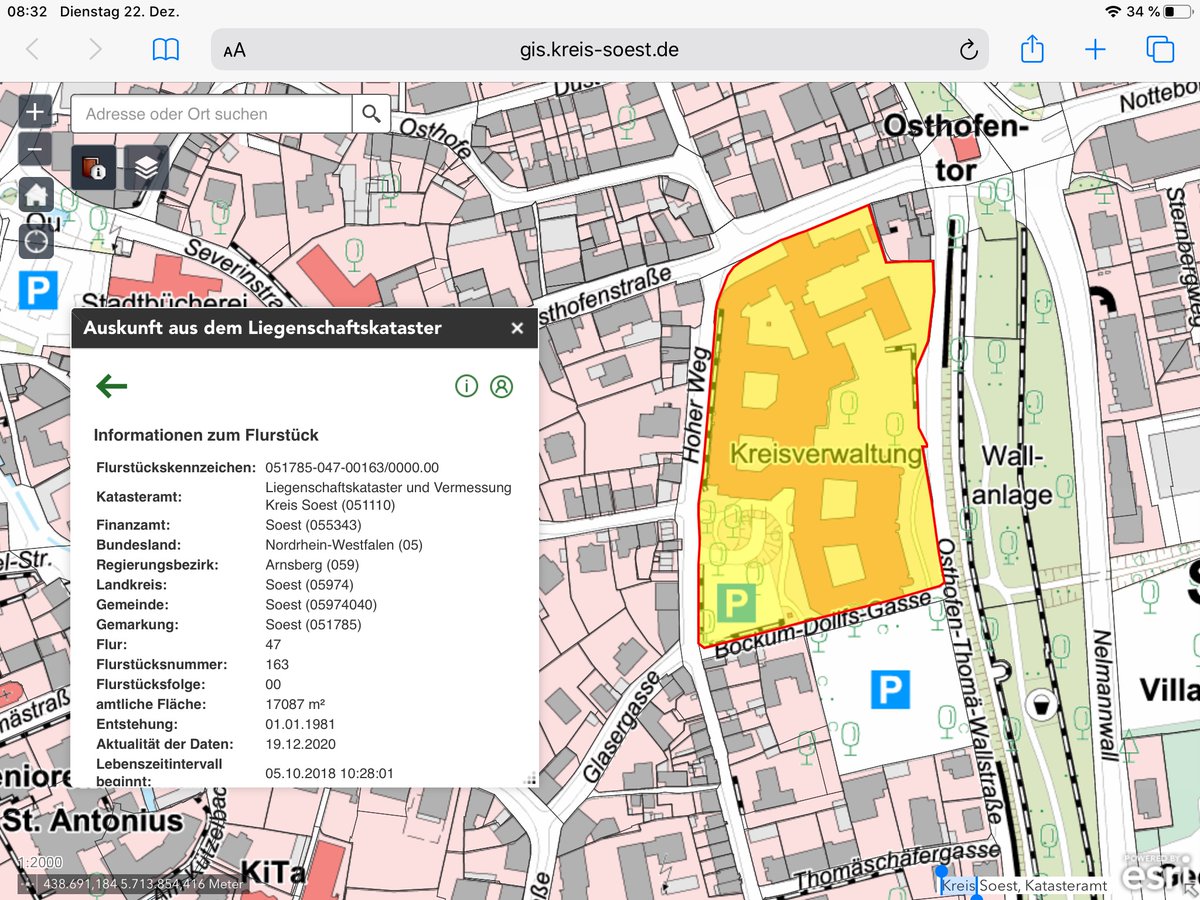The height and width of the screenshot is (900, 1200).
Task: Focus the gis.kreis-soest.de address bar
Action: pos(600,49)
